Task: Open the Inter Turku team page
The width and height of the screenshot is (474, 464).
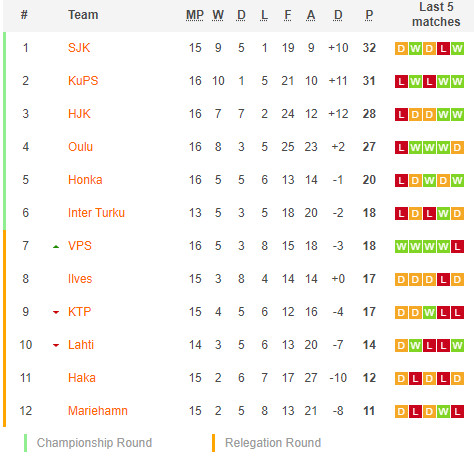Action: [96, 213]
